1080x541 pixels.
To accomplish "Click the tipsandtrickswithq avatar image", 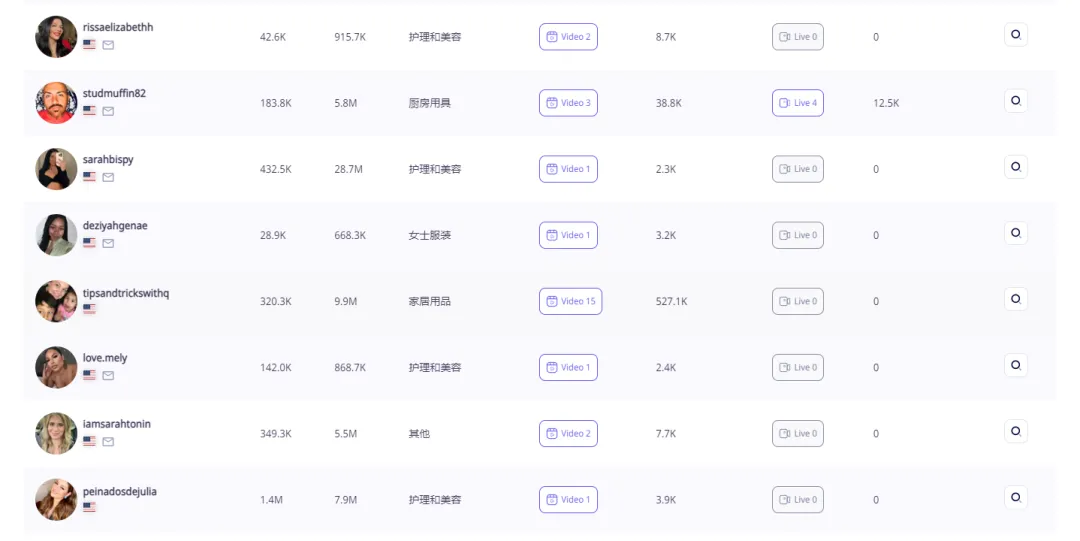I will tap(56, 301).
